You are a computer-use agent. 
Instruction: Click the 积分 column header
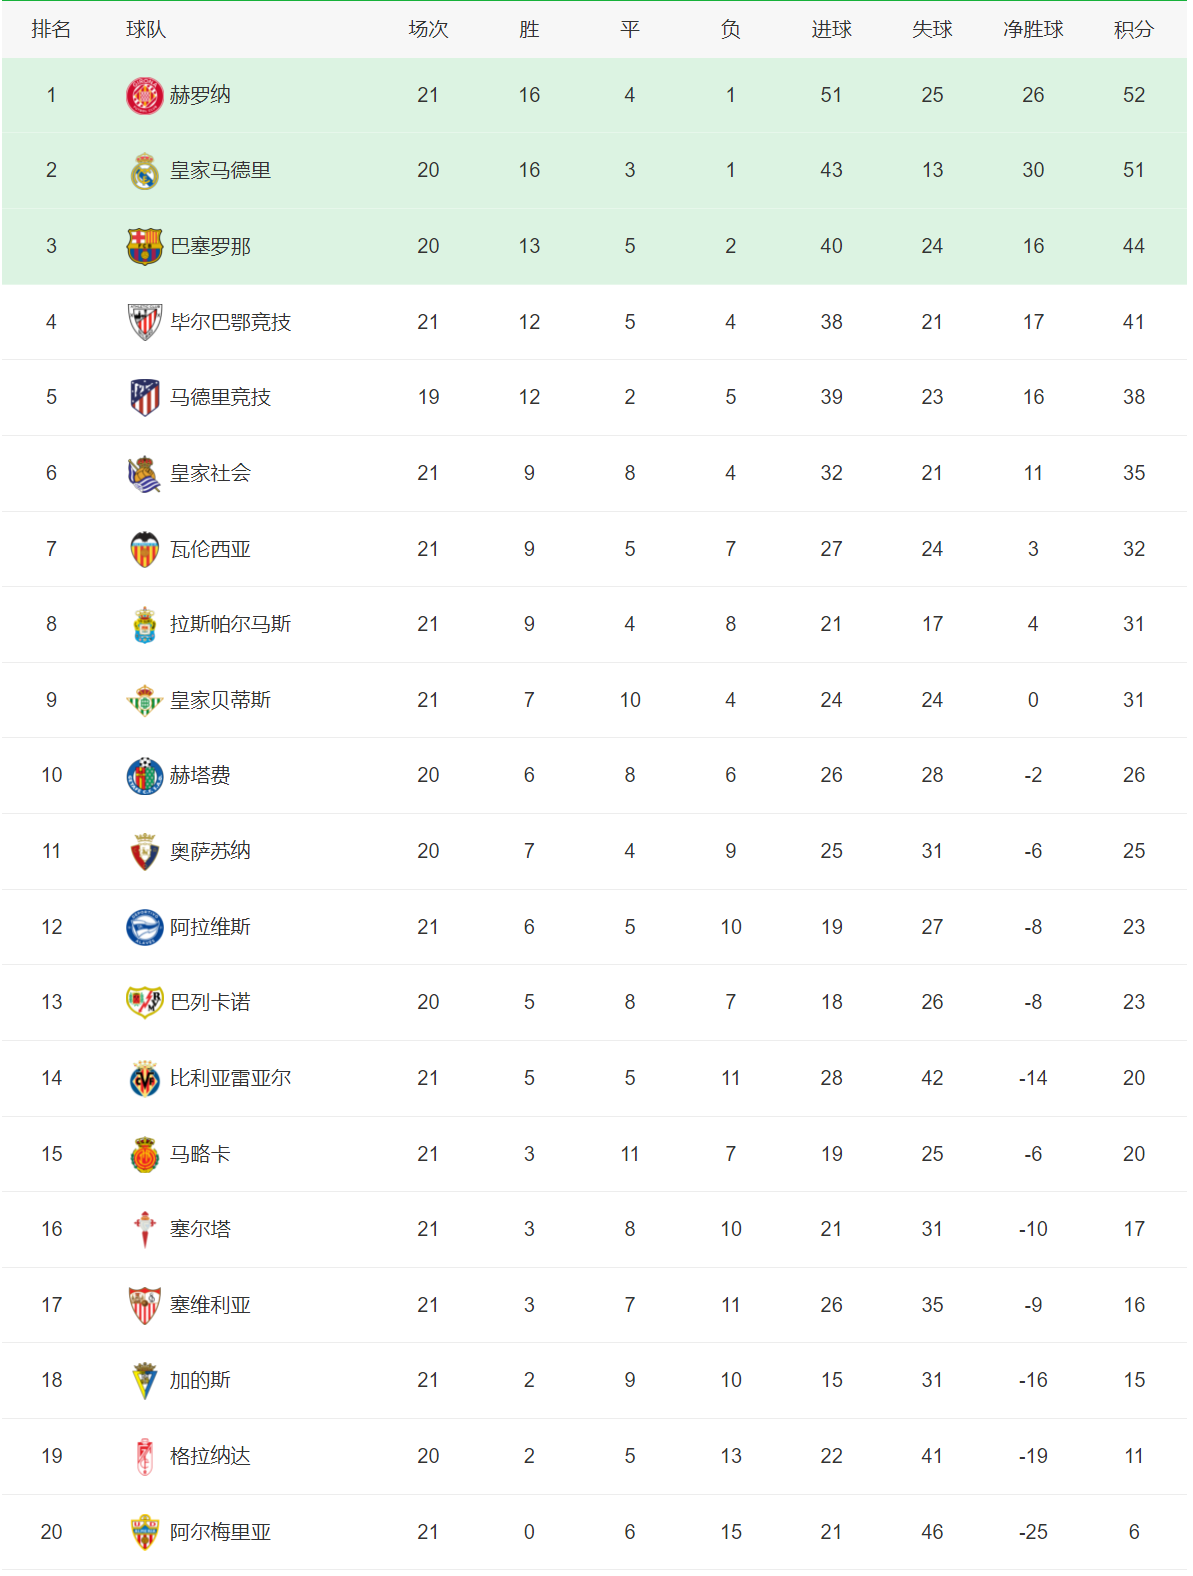[x=1133, y=30]
